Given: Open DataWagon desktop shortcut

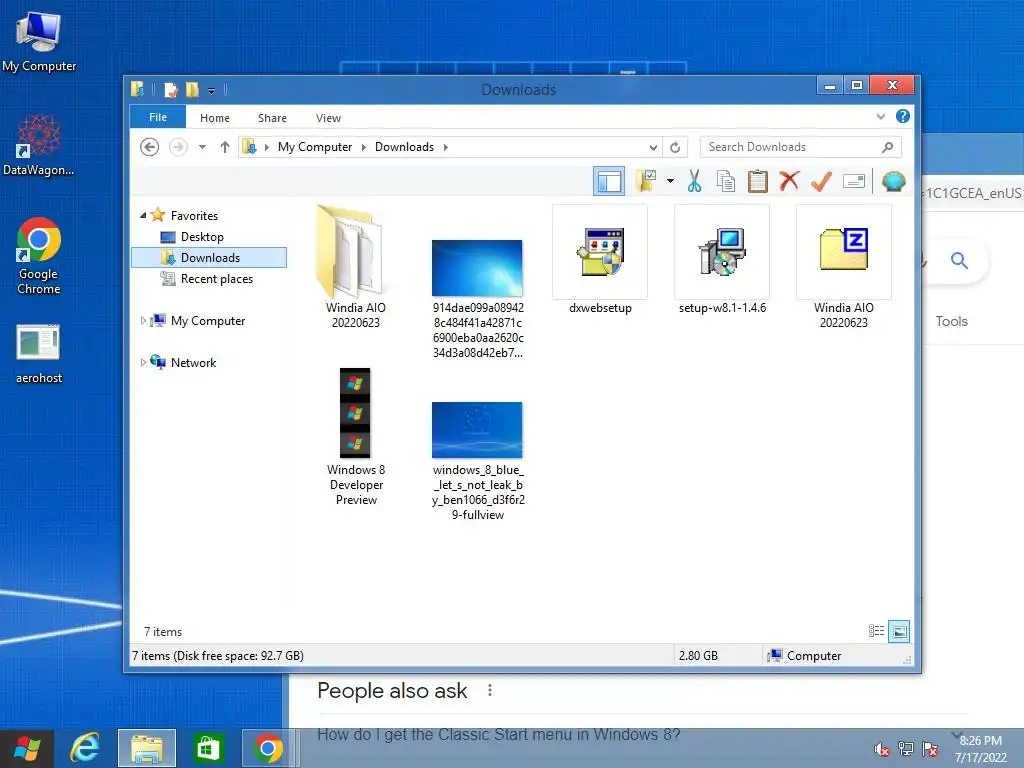Looking at the screenshot, I should click(39, 145).
